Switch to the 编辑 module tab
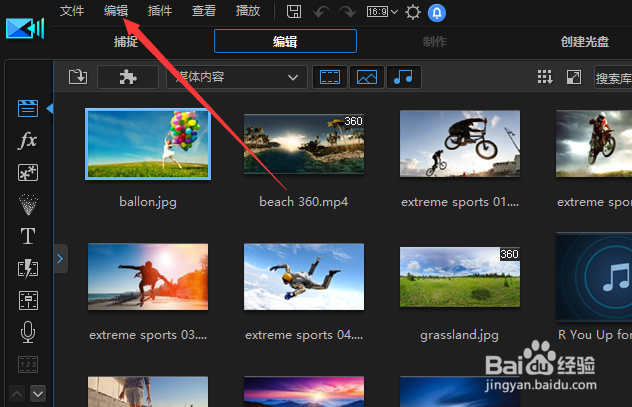The height and width of the screenshot is (407, 632). [285, 41]
